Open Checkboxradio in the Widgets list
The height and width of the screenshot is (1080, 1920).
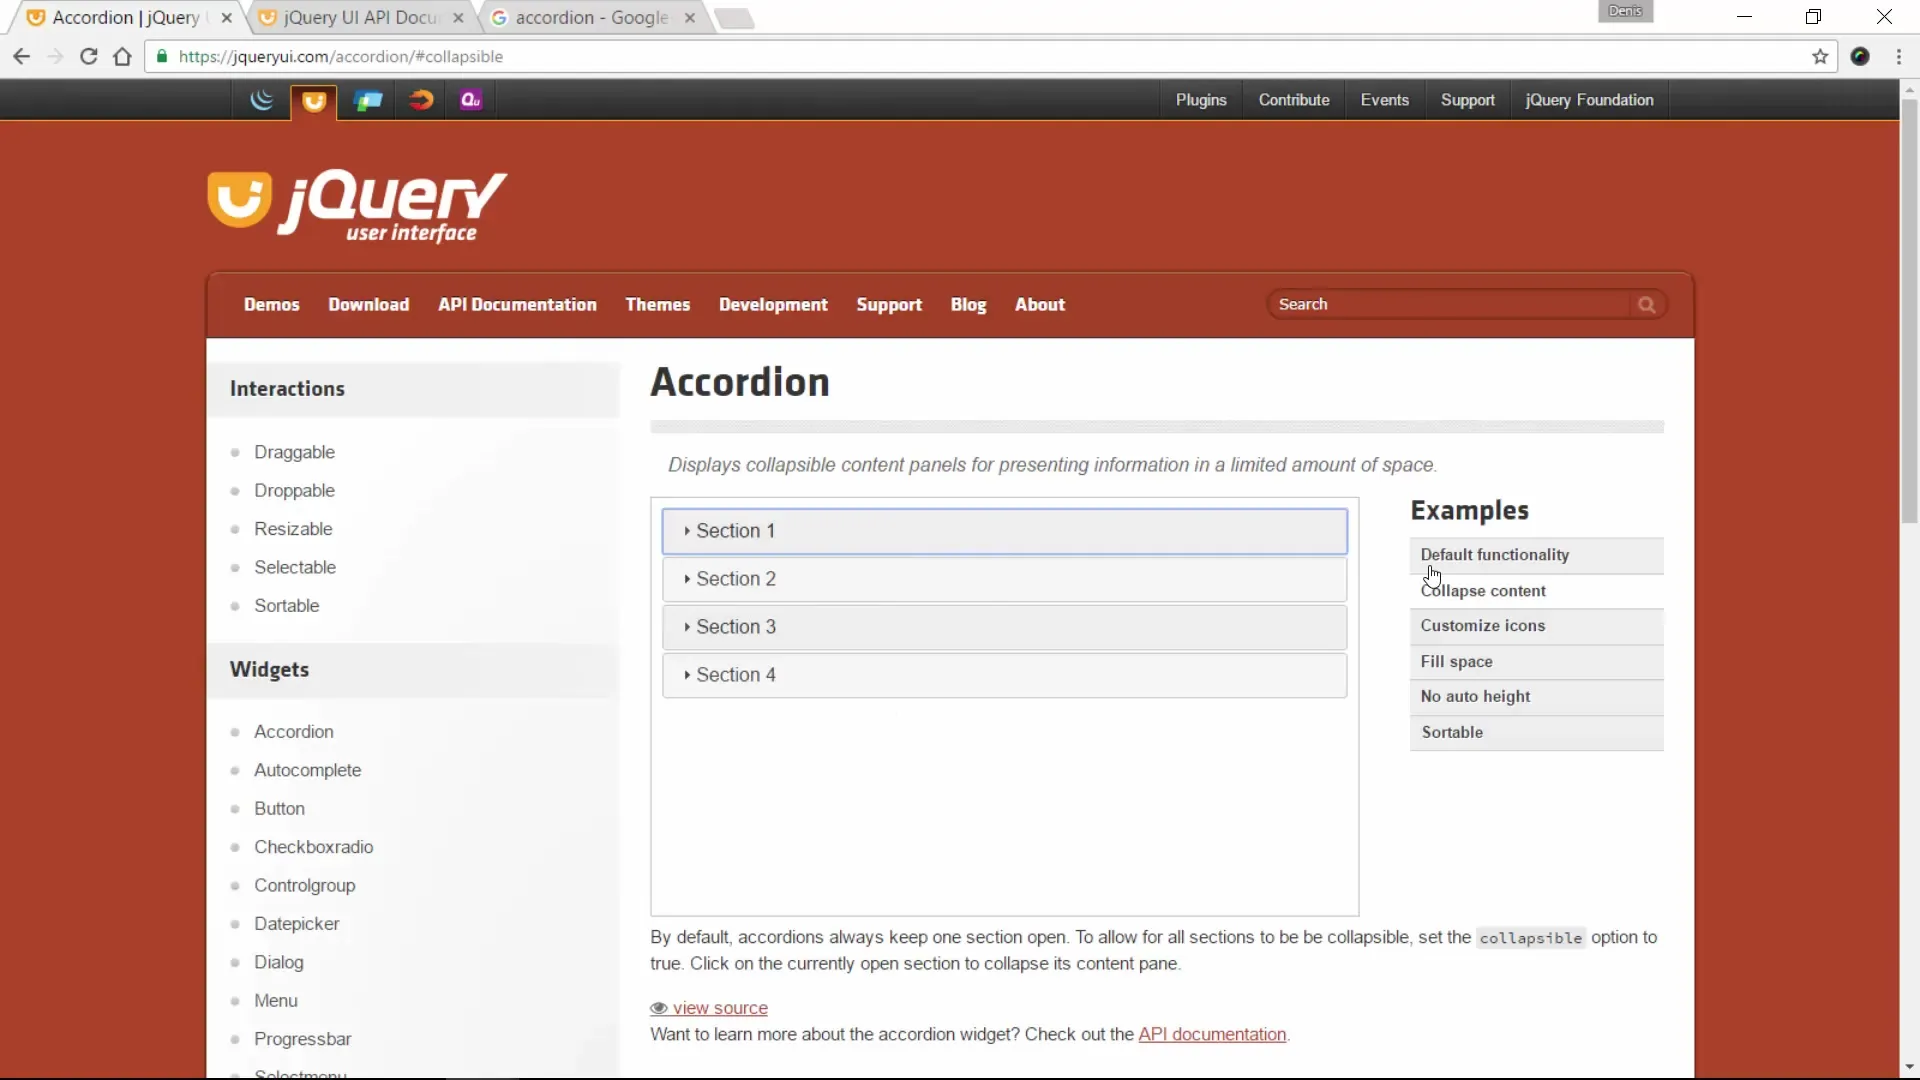click(x=314, y=847)
